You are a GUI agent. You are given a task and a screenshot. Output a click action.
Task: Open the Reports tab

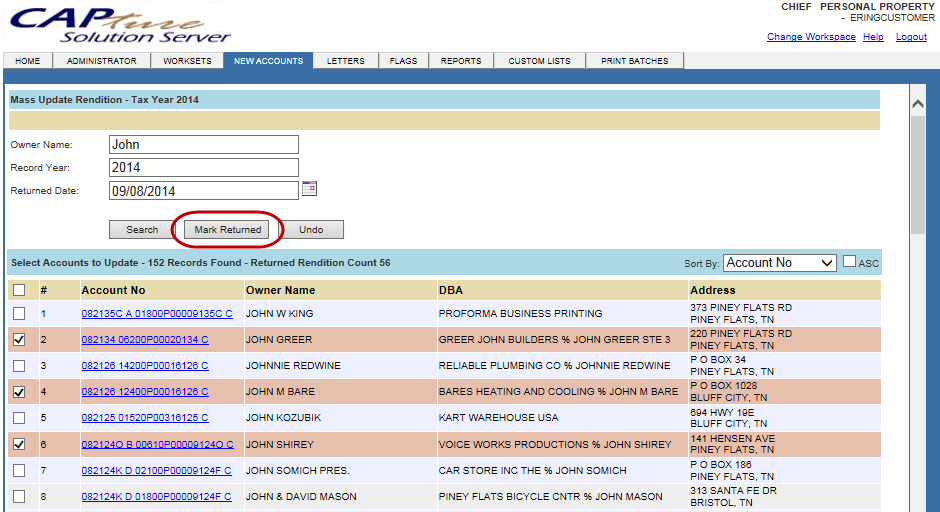click(x=461, y=61)
